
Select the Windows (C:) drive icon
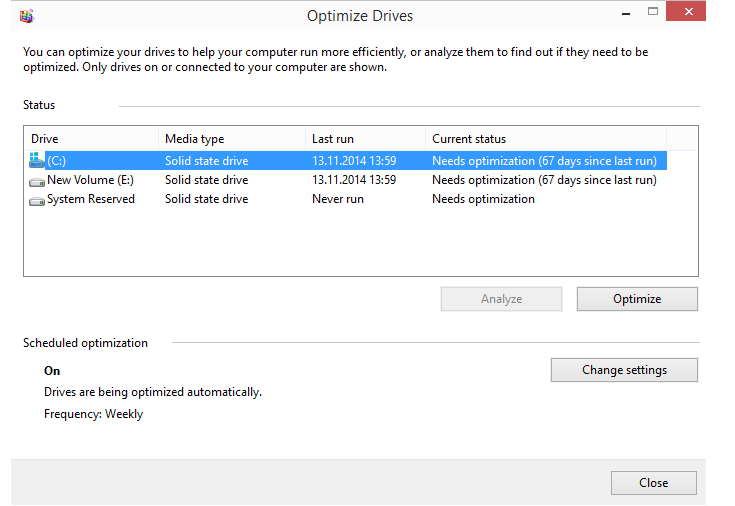pyautogui.click(x=37, y=160)
